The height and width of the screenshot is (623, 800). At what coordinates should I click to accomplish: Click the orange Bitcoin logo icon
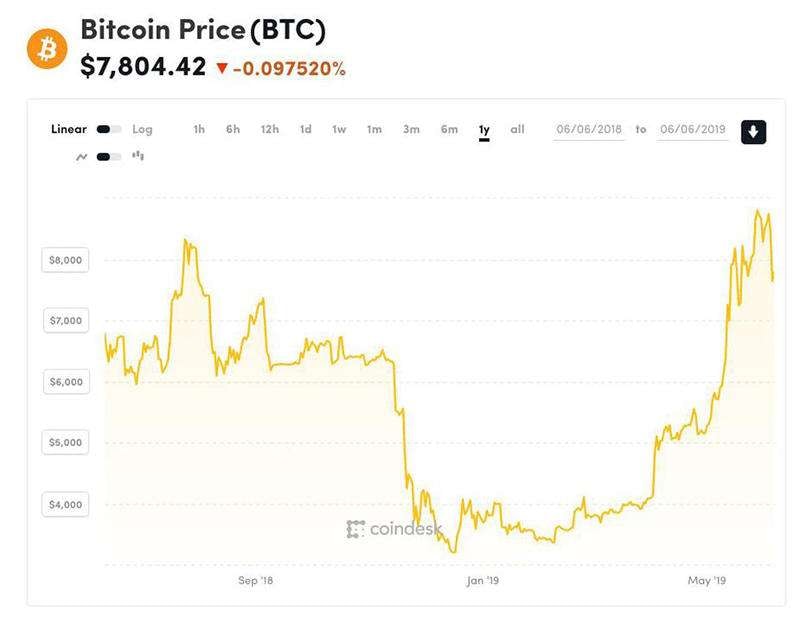click(x=47, y=48)
